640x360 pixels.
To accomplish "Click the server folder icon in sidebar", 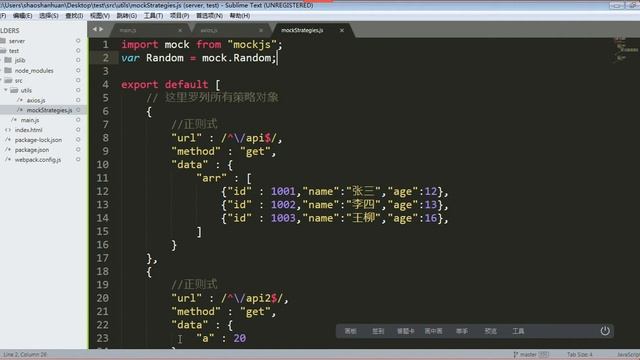I will (x=2, y=41).
